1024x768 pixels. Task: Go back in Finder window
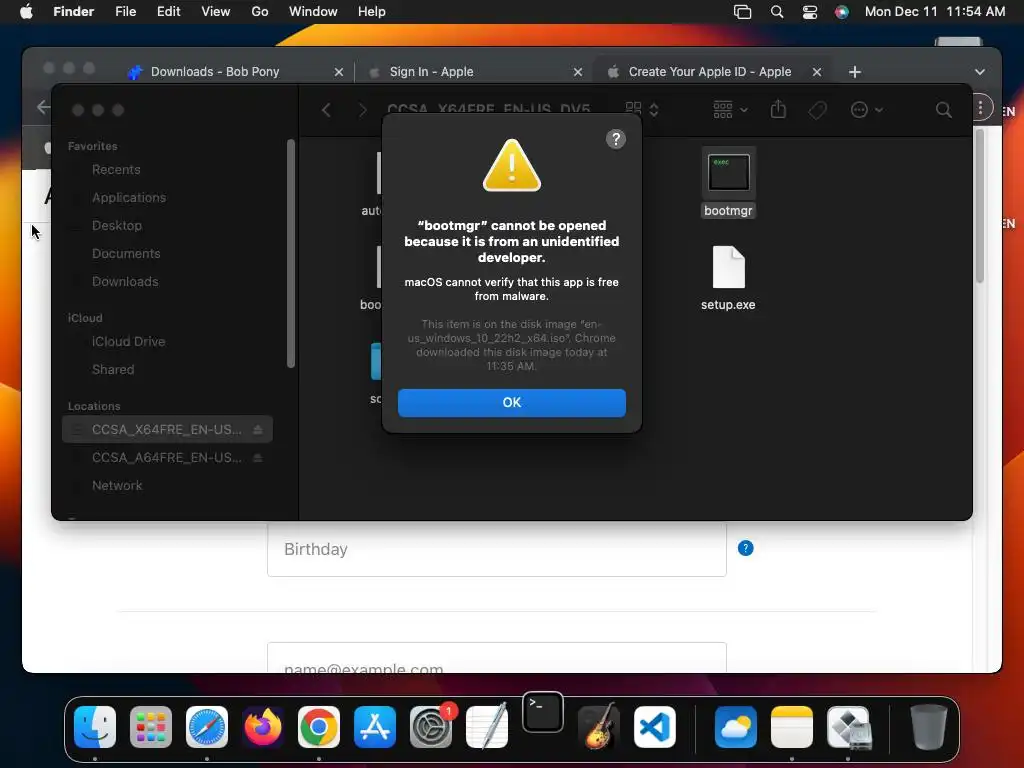point(327,110)
